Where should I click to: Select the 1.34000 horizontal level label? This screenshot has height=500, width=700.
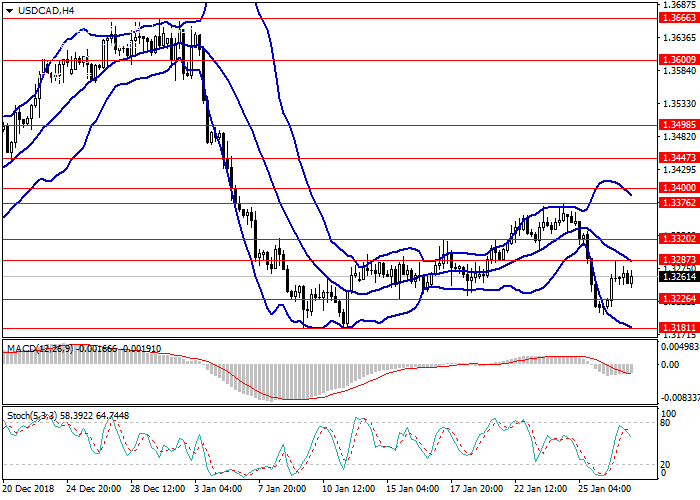tap(680, 188)
